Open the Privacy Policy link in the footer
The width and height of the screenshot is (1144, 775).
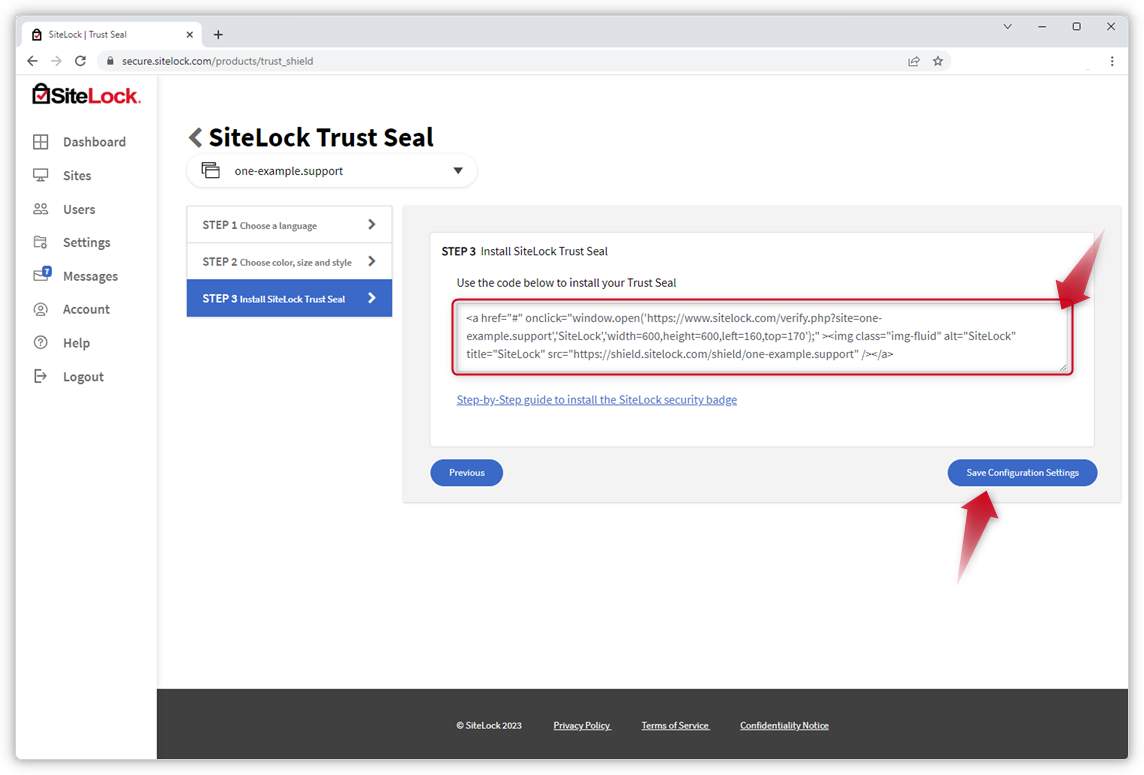coord(581,725)
